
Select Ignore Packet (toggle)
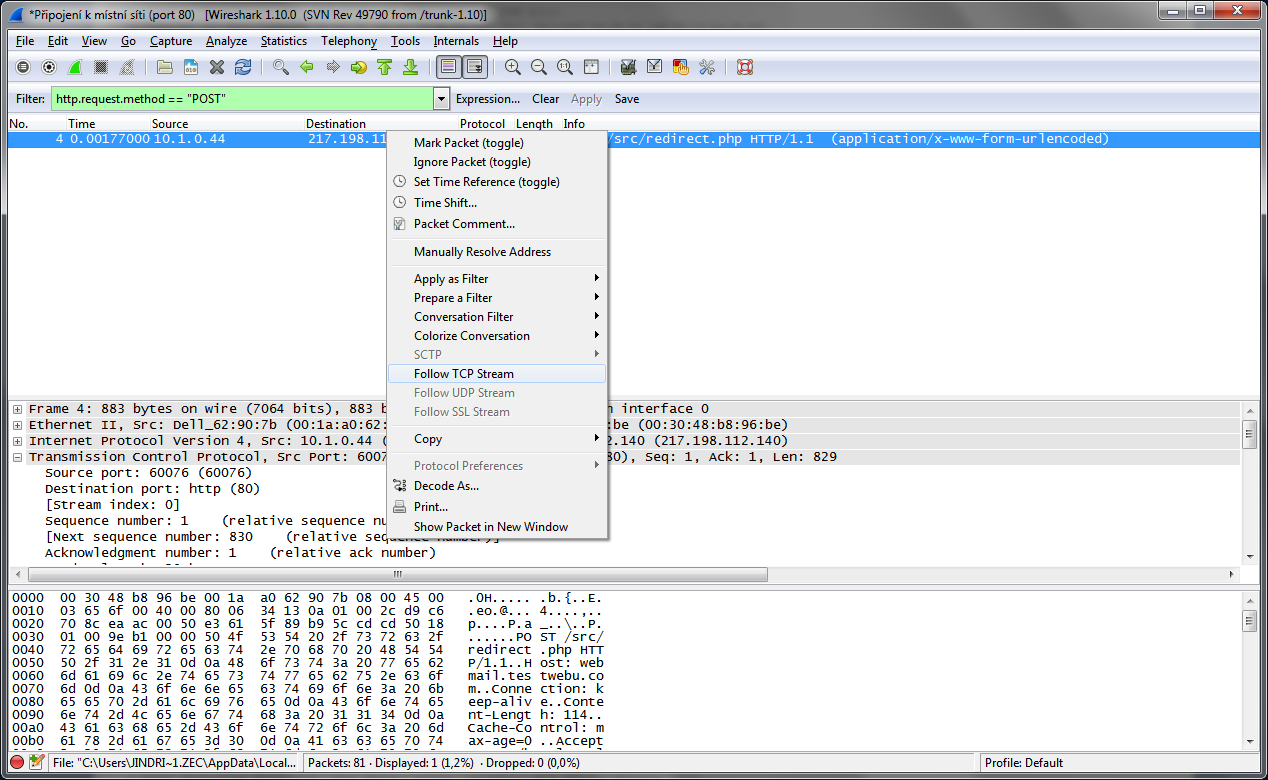click(497, 162)
